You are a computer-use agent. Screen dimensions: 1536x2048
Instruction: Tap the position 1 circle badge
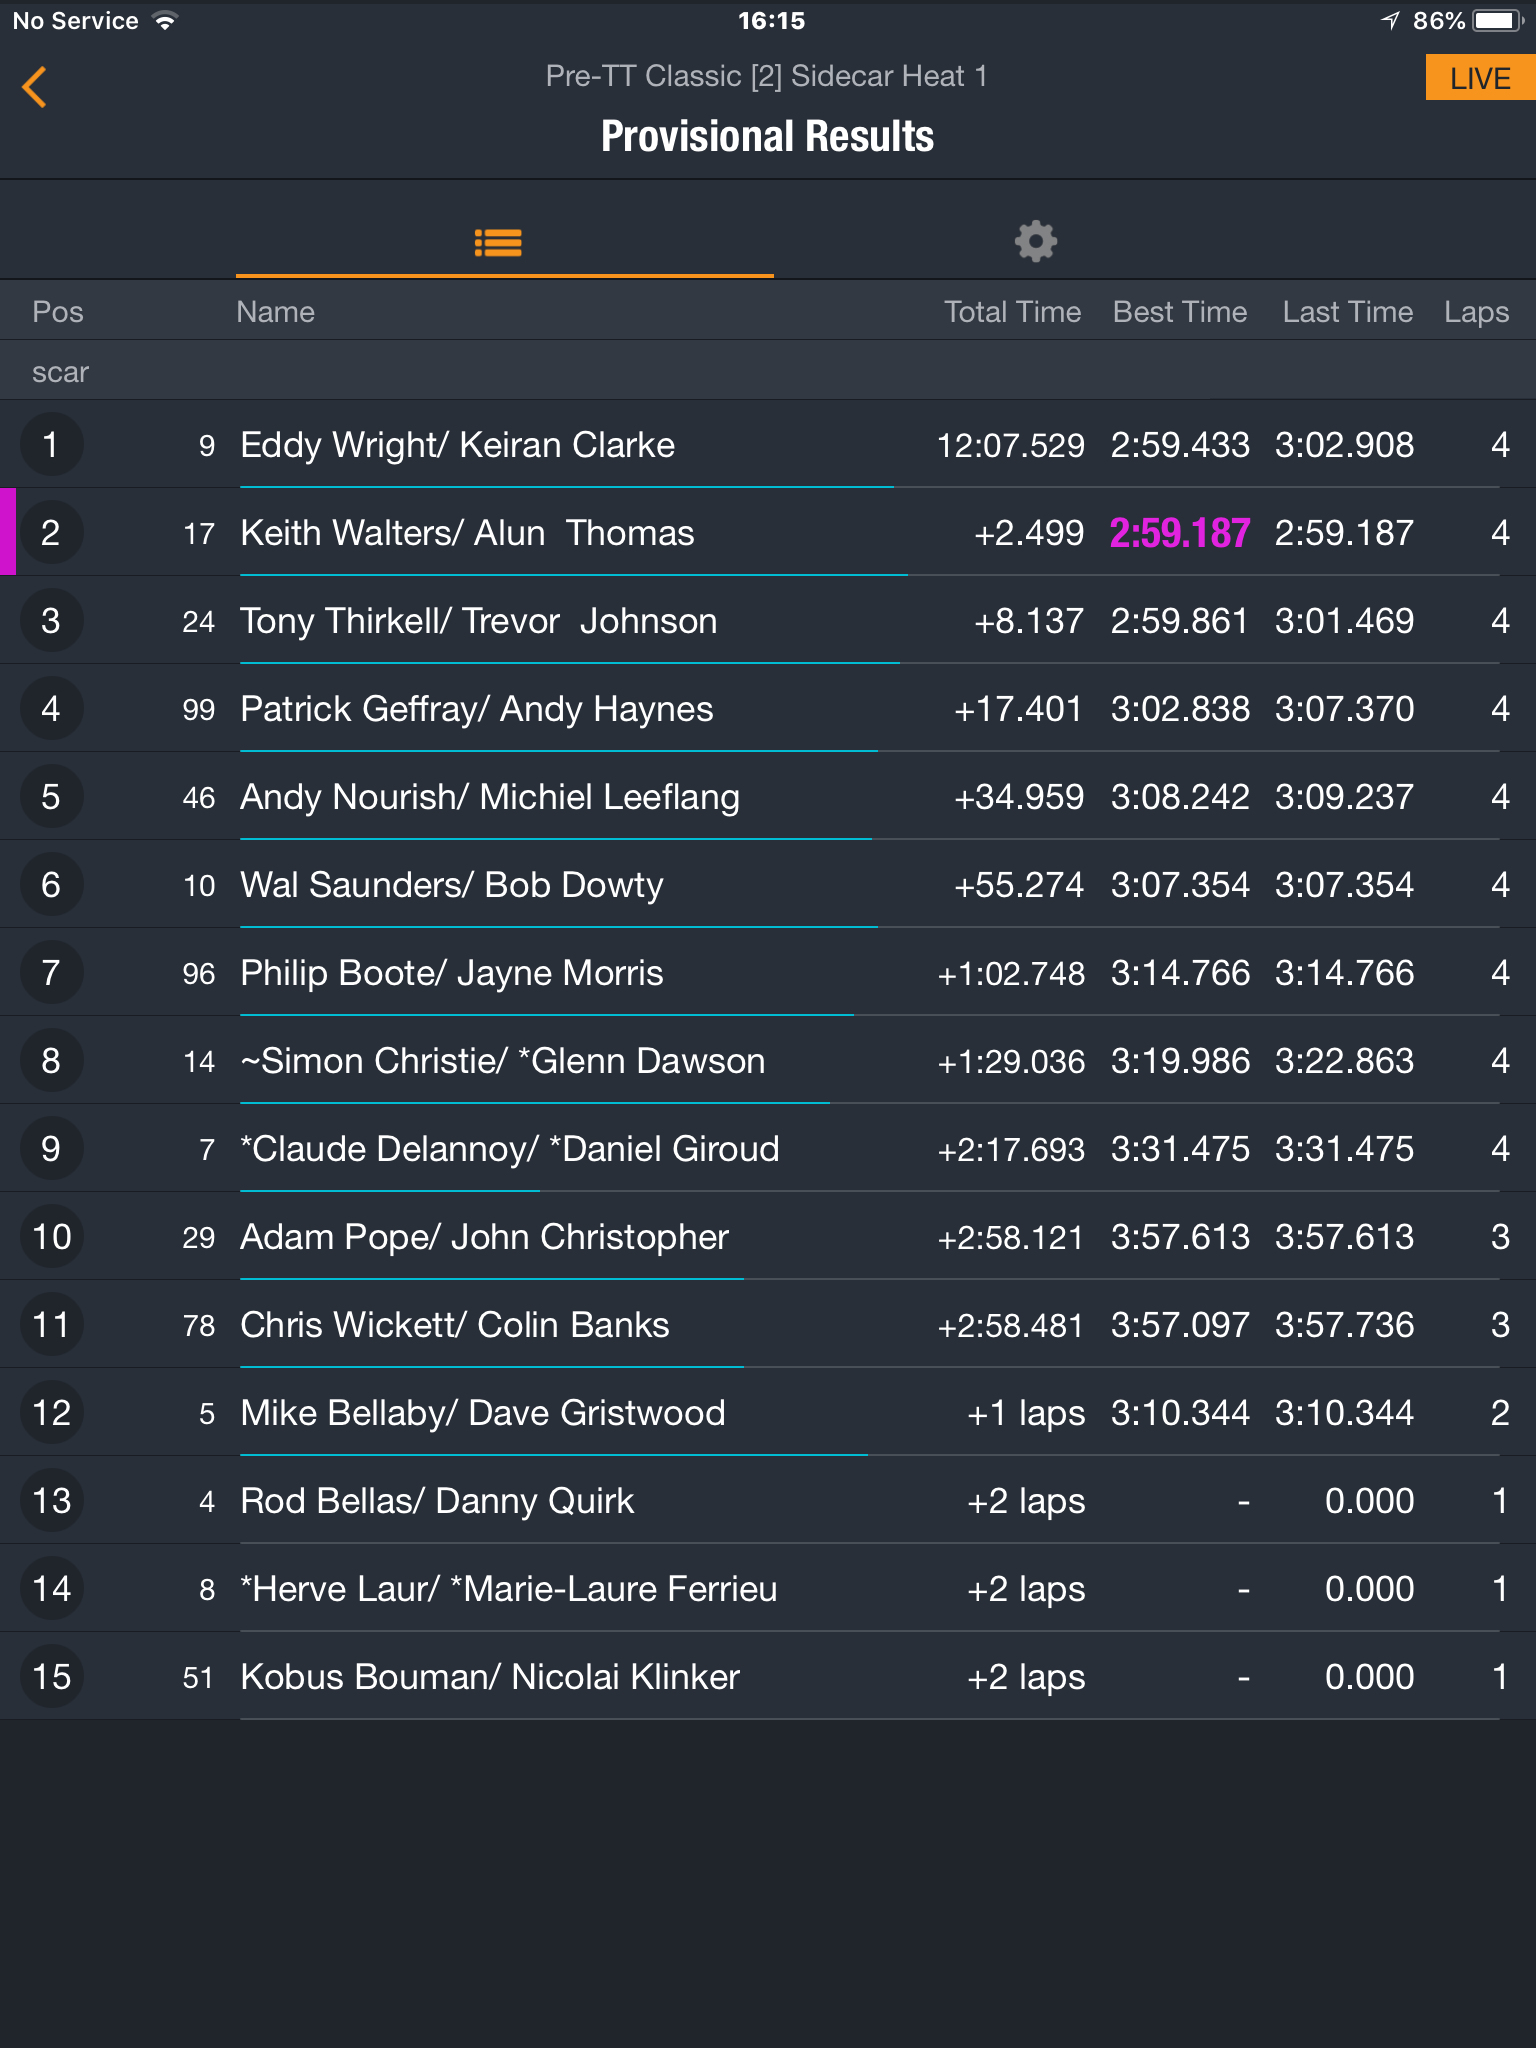coord(51,444)
